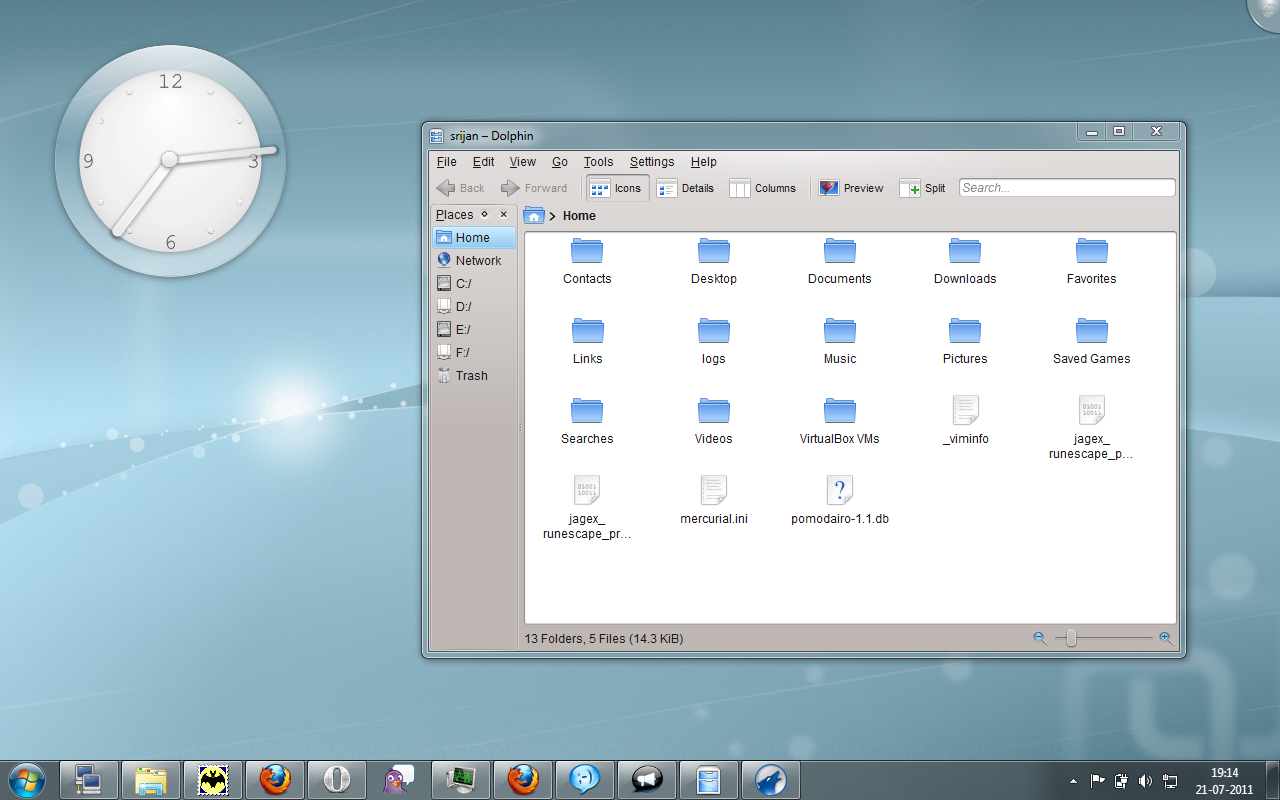Expand the breadcrumb arrow next to Home

click(554, 215)
